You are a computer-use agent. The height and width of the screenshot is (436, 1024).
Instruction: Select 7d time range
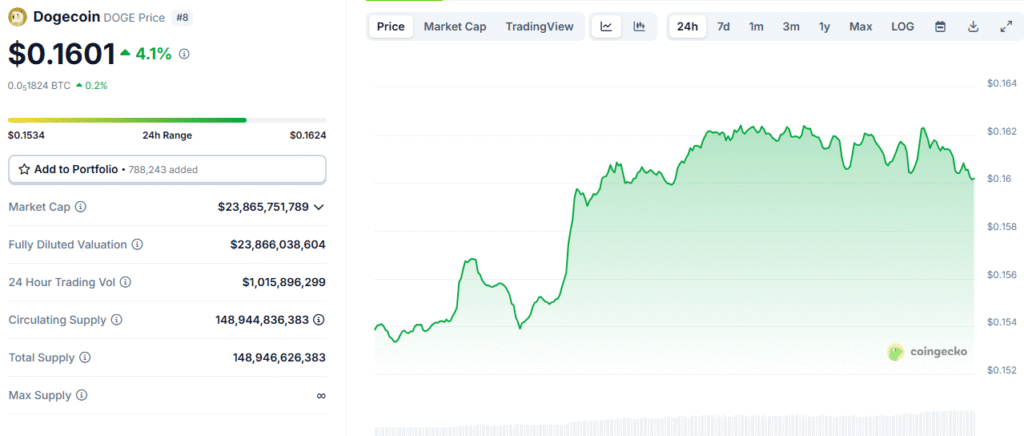[x=724, y=27]
